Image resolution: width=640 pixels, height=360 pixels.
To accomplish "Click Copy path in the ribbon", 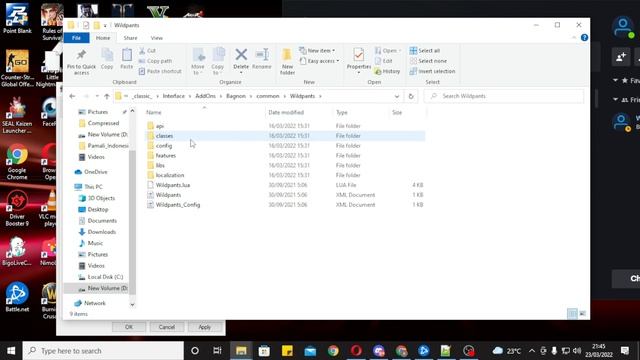I will click(156, 61).
